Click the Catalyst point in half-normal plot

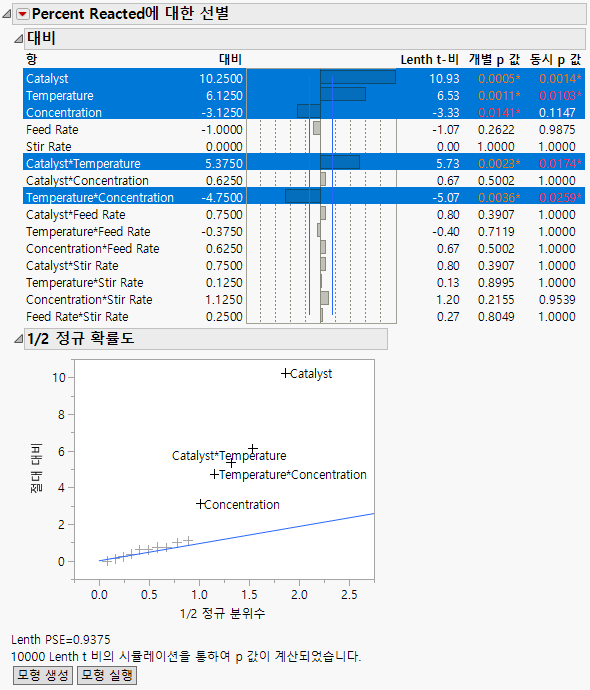286,374
